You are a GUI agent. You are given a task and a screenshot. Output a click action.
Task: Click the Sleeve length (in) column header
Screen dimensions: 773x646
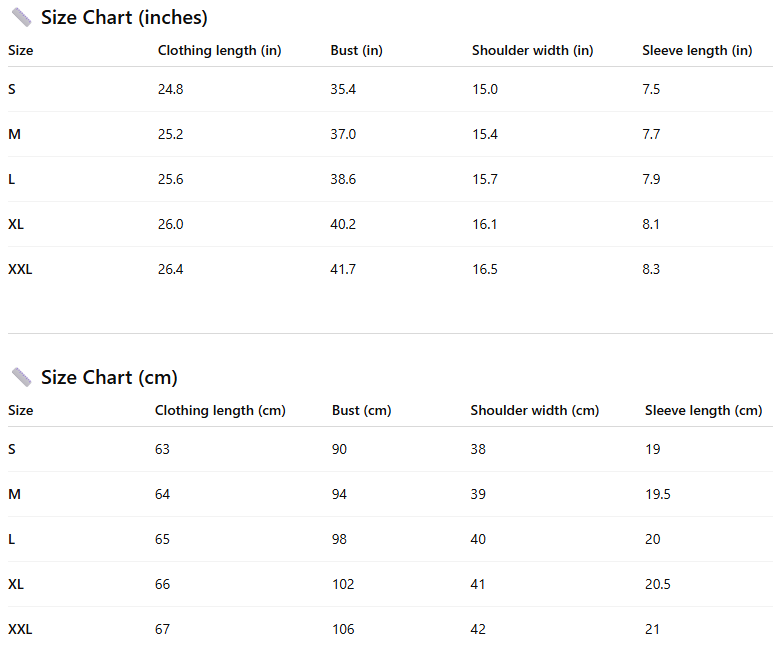697,50
